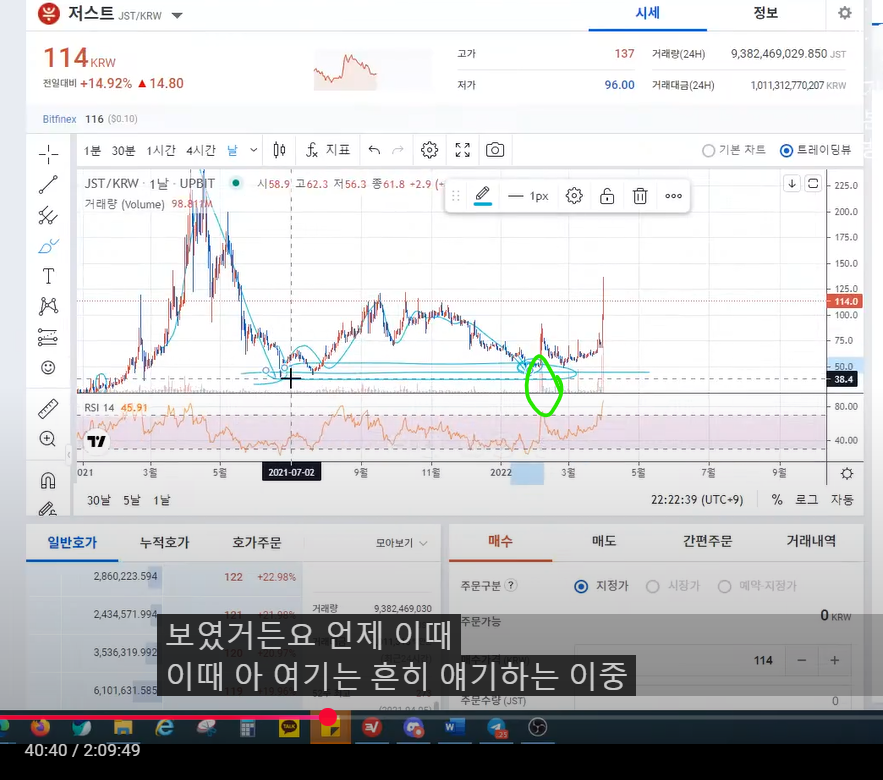
Task: Open page settings gear at top right
Action: [845, 13]
